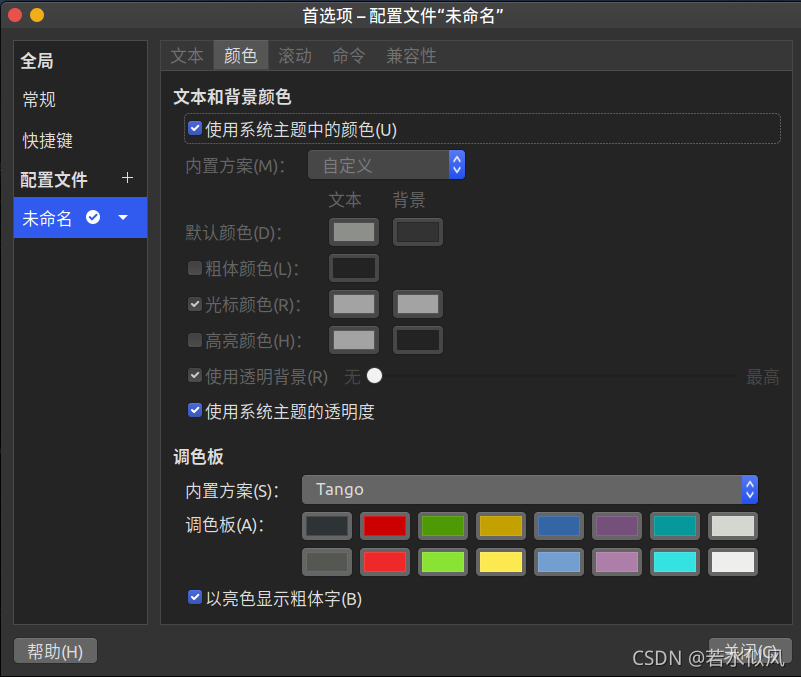Open the 兼容性 tab
The height and width of the screenshot is (677, 801).
point(411,55)
